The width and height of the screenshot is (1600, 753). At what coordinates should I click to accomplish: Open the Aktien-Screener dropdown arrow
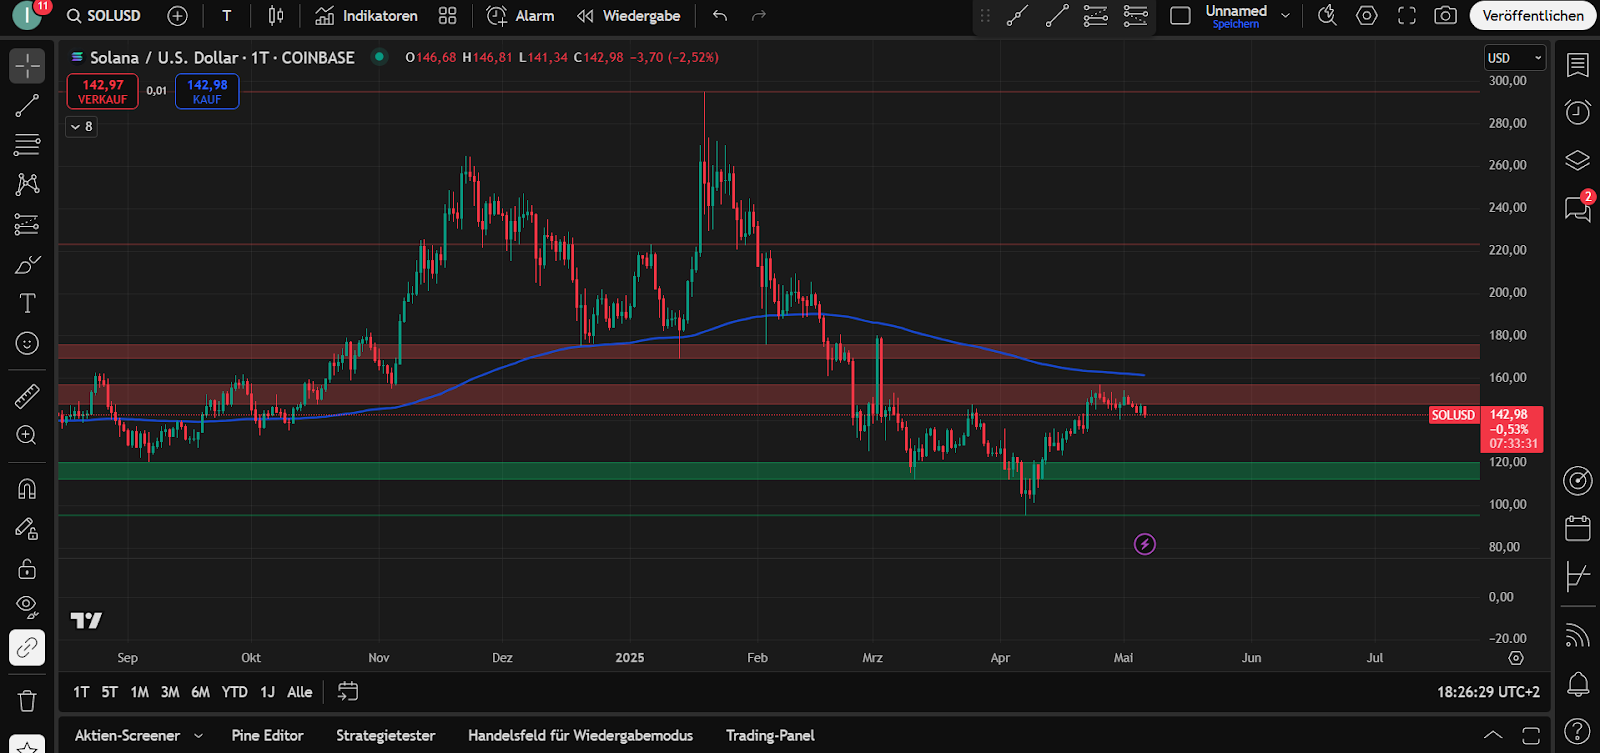click(x=198, y=736)
